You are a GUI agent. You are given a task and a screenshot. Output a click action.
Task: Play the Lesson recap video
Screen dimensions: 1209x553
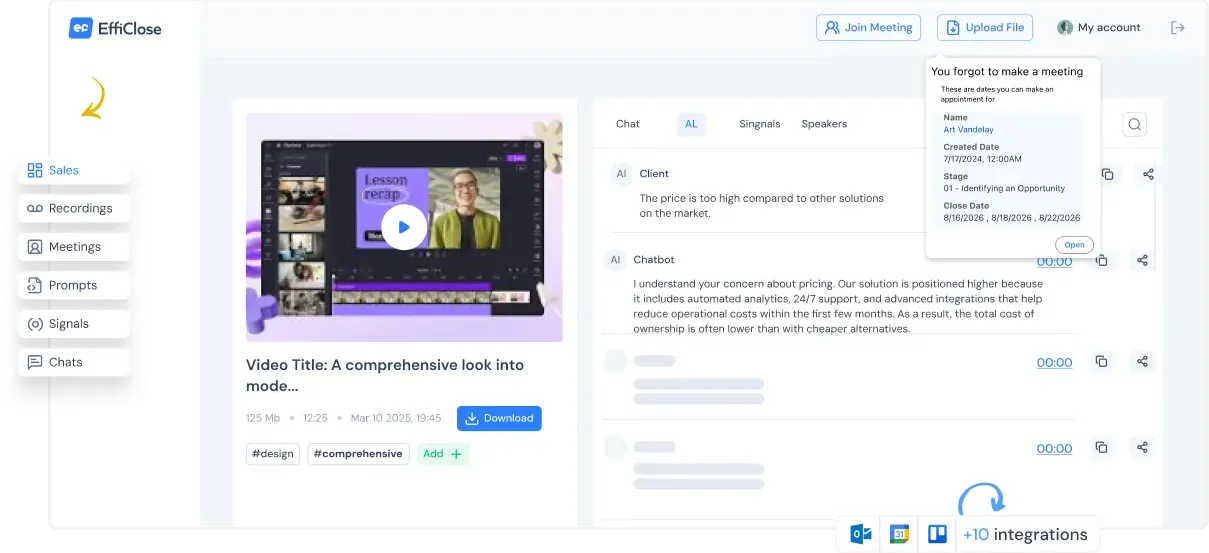click(404, 227)
